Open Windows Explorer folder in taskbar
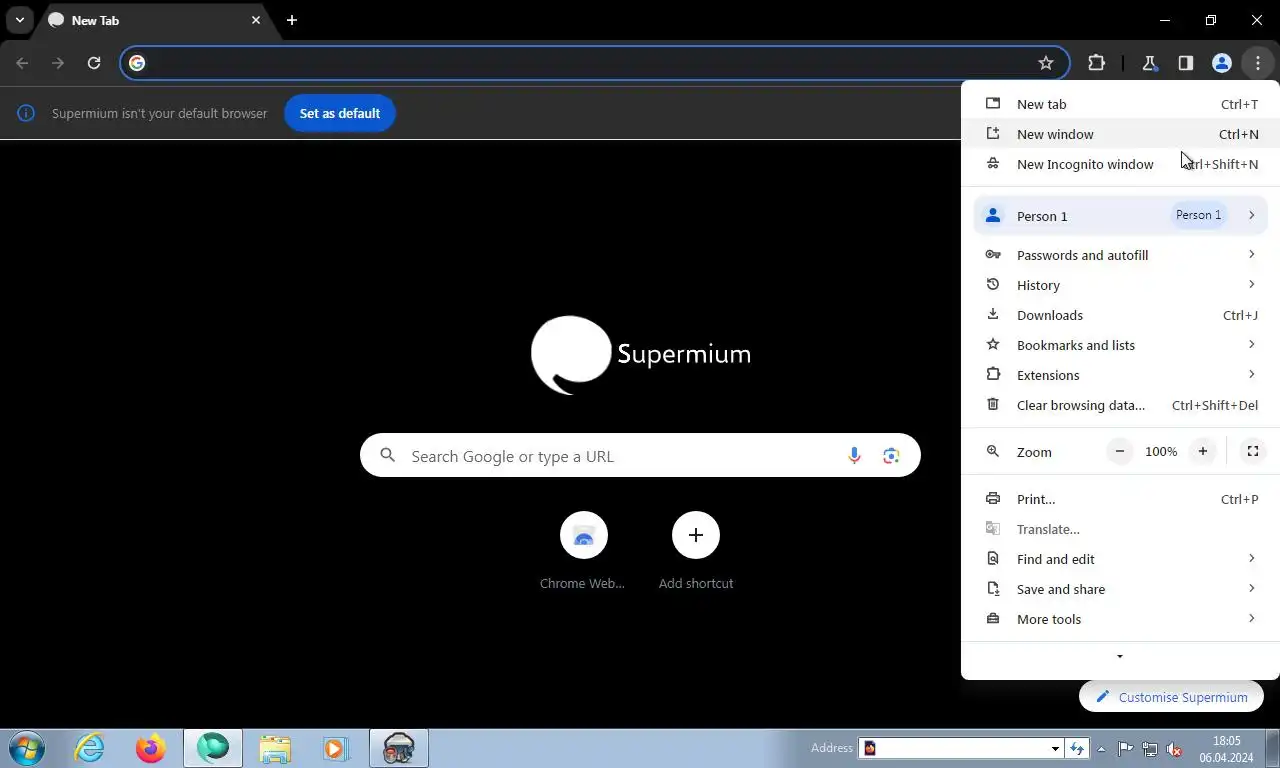1280x768 pixels. click(275, 748)
